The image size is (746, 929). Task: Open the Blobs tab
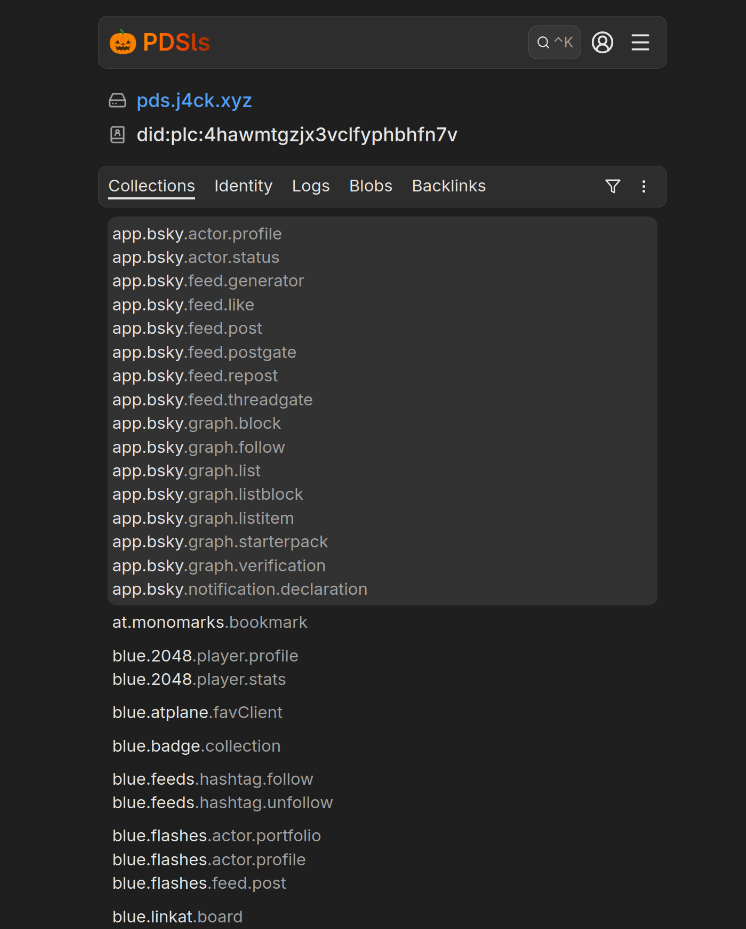point(371,186)
